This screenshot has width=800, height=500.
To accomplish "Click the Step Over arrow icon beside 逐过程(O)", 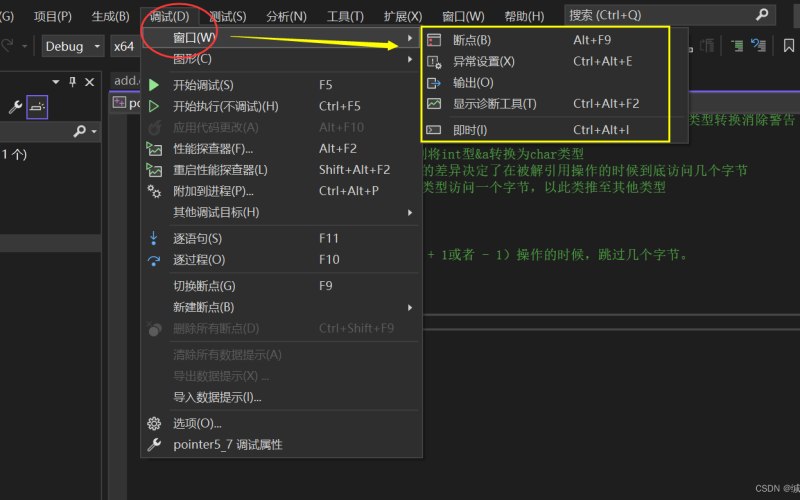I will coord(154,260).
